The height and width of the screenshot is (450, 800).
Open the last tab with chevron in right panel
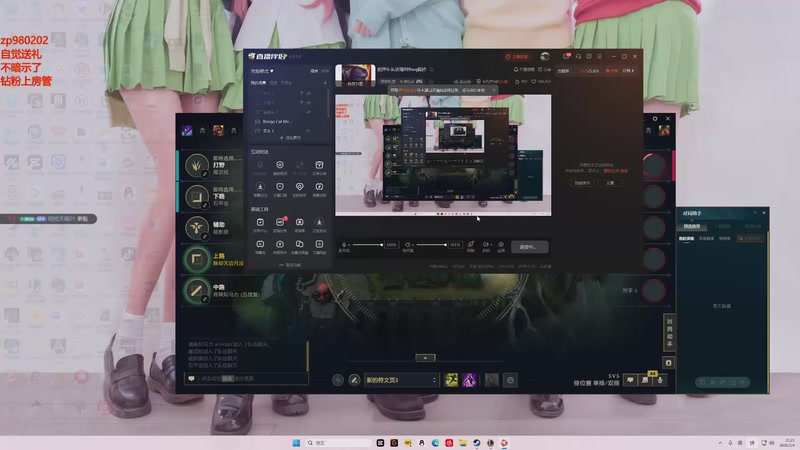[628, 71]
